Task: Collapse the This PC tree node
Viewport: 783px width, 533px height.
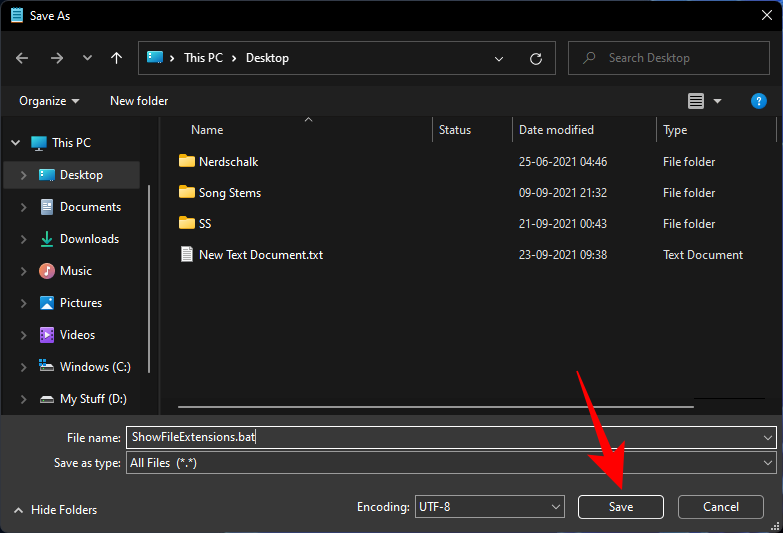Action: point(15,143)
